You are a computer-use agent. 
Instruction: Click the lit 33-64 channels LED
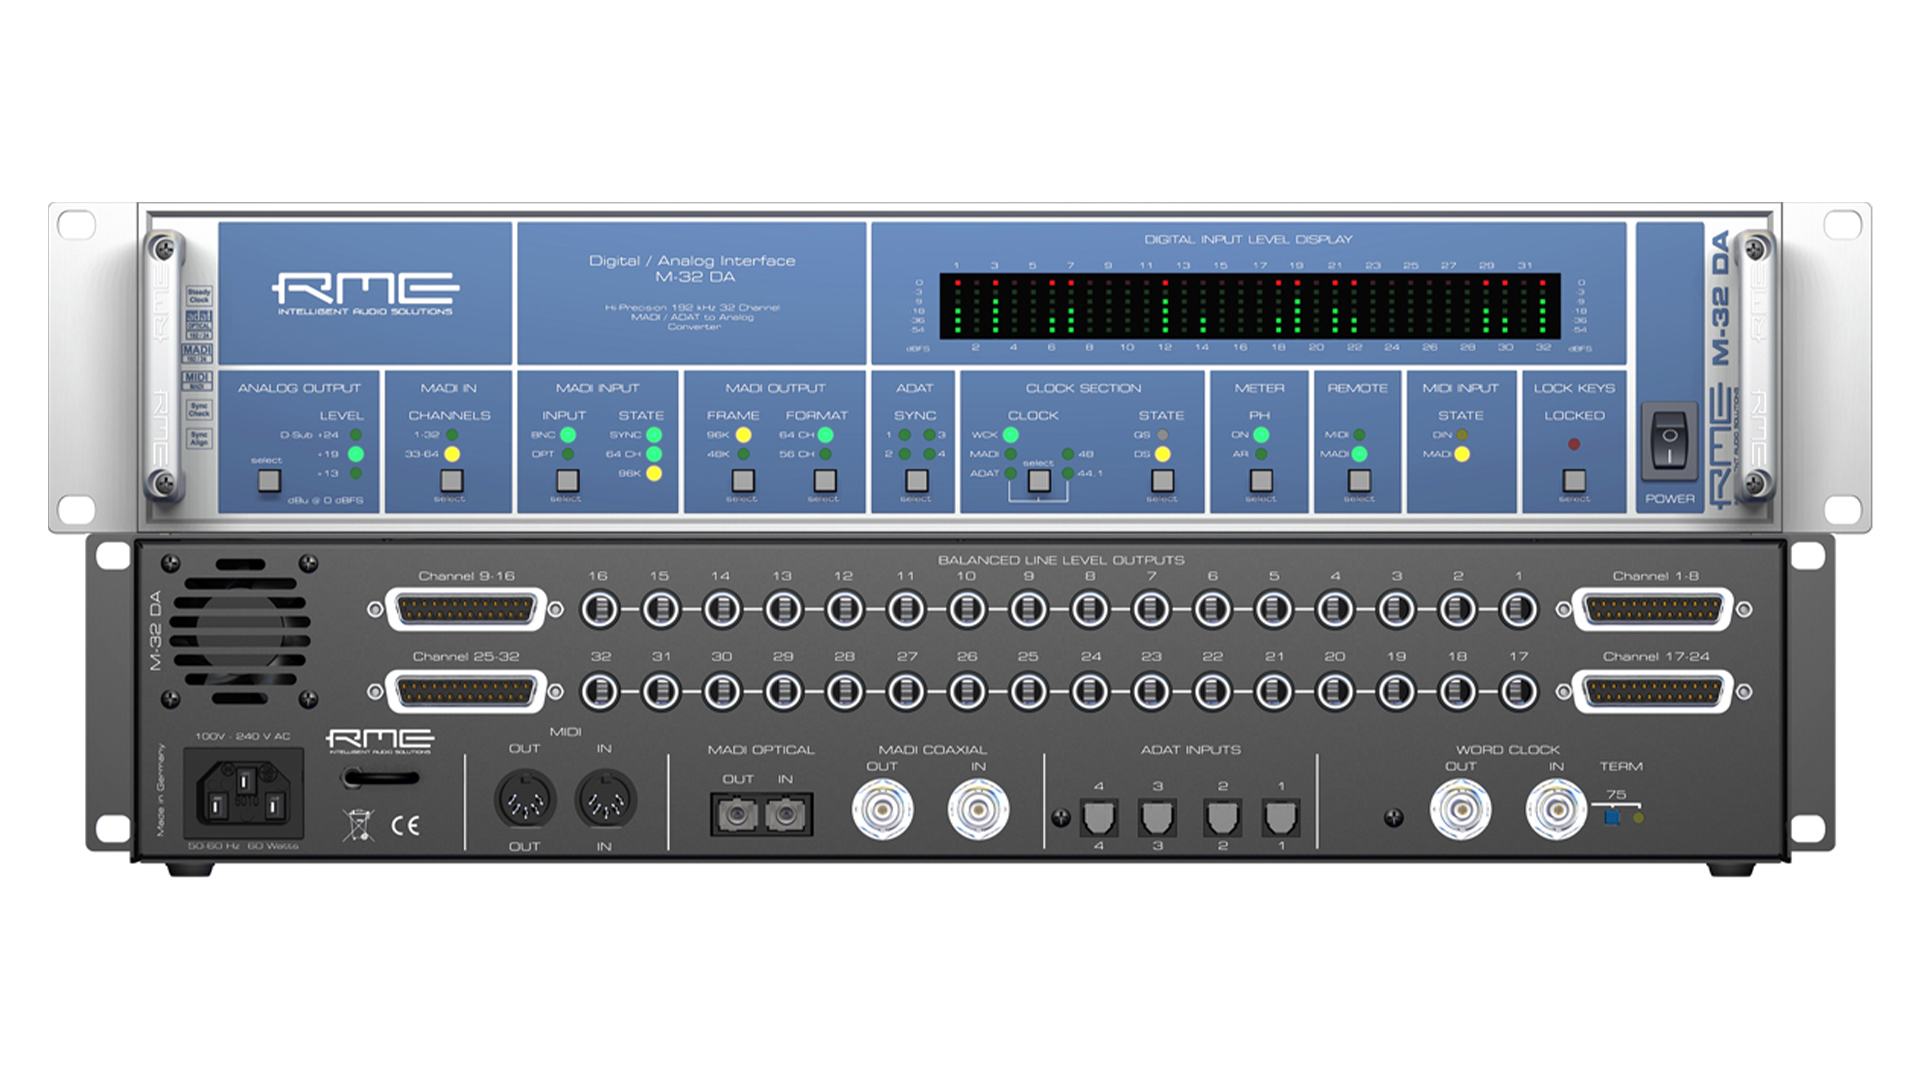point(452,454)
